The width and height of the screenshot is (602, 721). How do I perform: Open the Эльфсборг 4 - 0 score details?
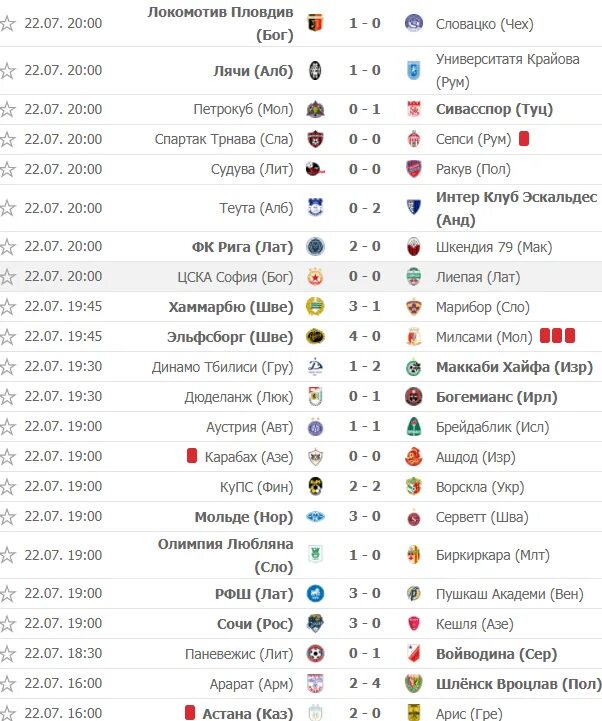(365, 336)
